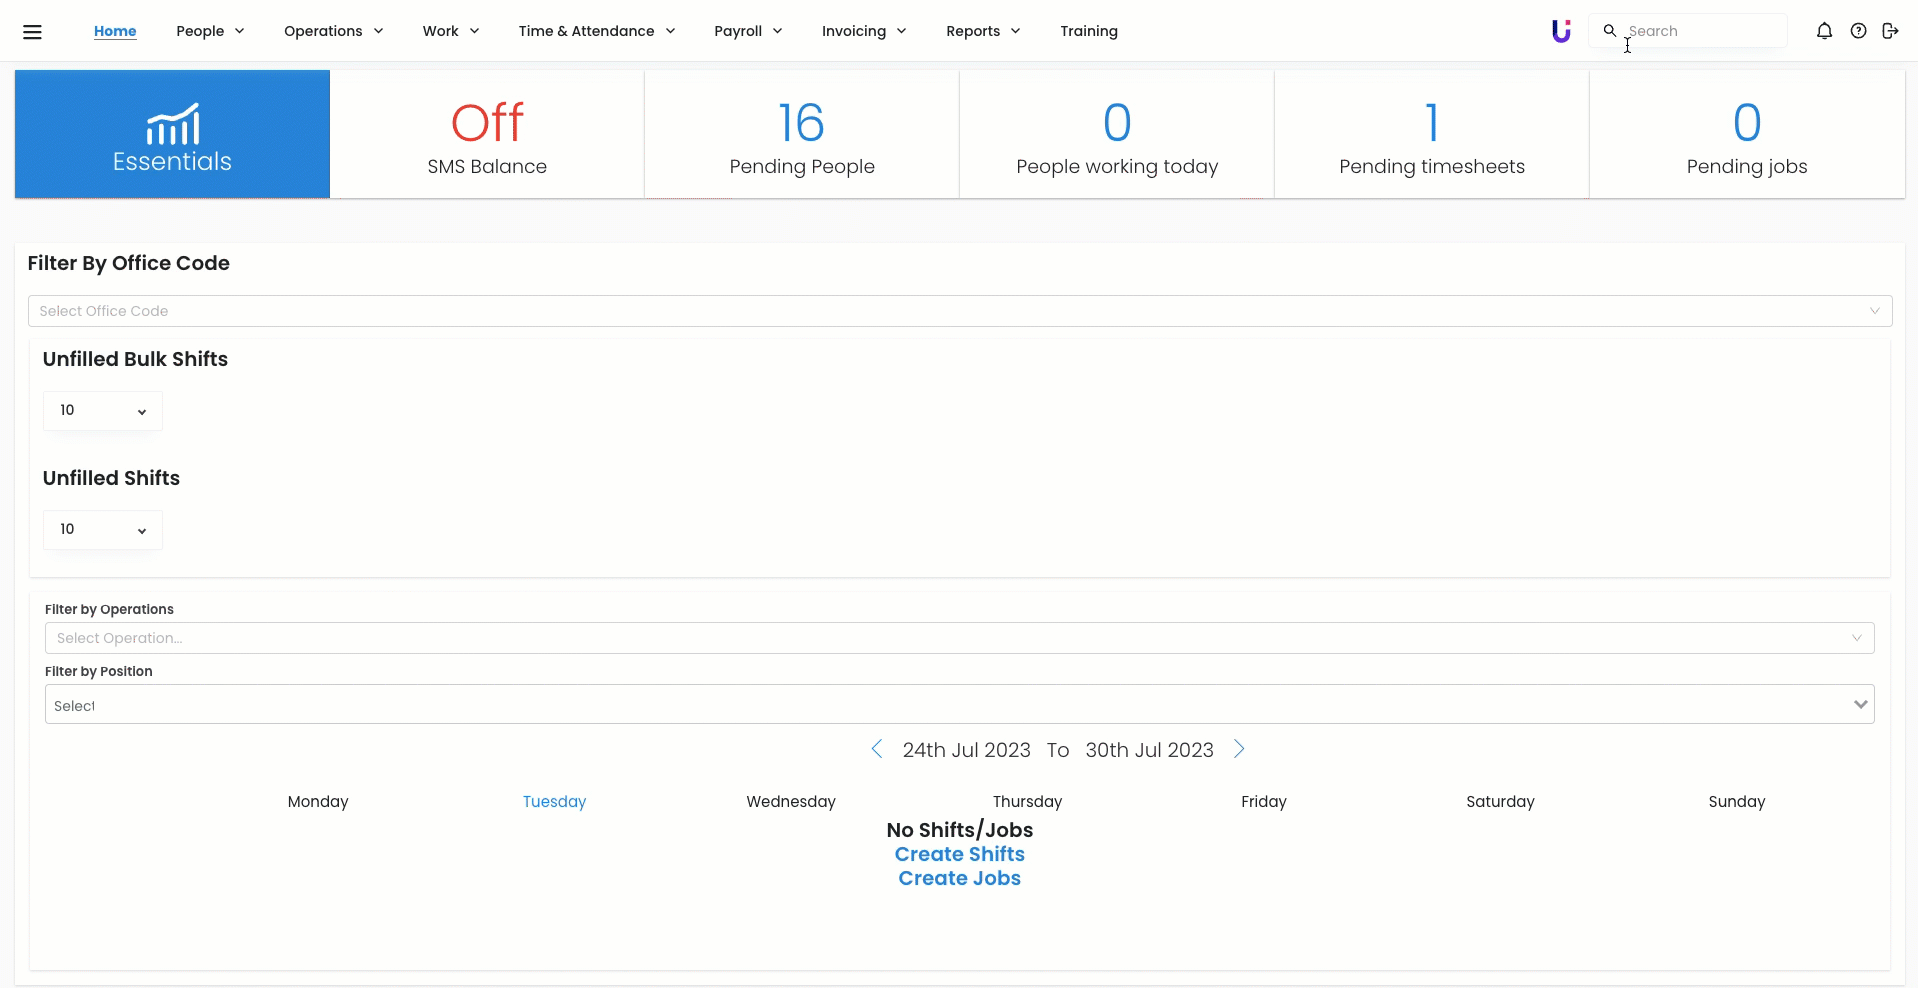Image resolution: width=1918 pixels, height=988 pixels.
Task: Open the Payroll menu
Action: pyautogui.click(x=747, y=31)
